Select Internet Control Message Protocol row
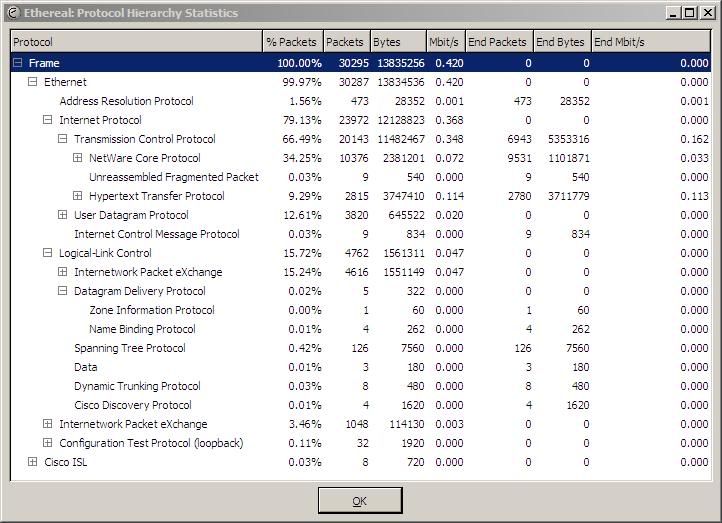 point(361,234)
